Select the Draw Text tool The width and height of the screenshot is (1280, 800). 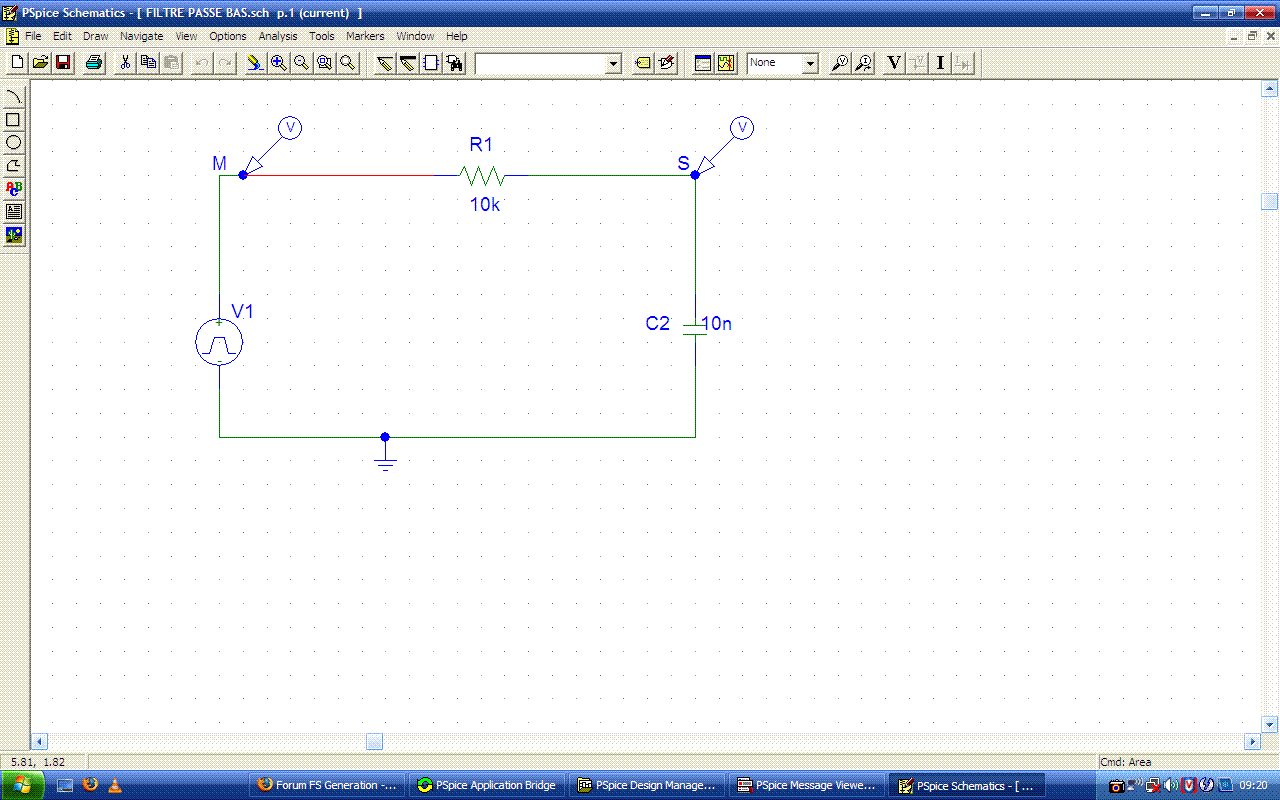pos(14,188)
